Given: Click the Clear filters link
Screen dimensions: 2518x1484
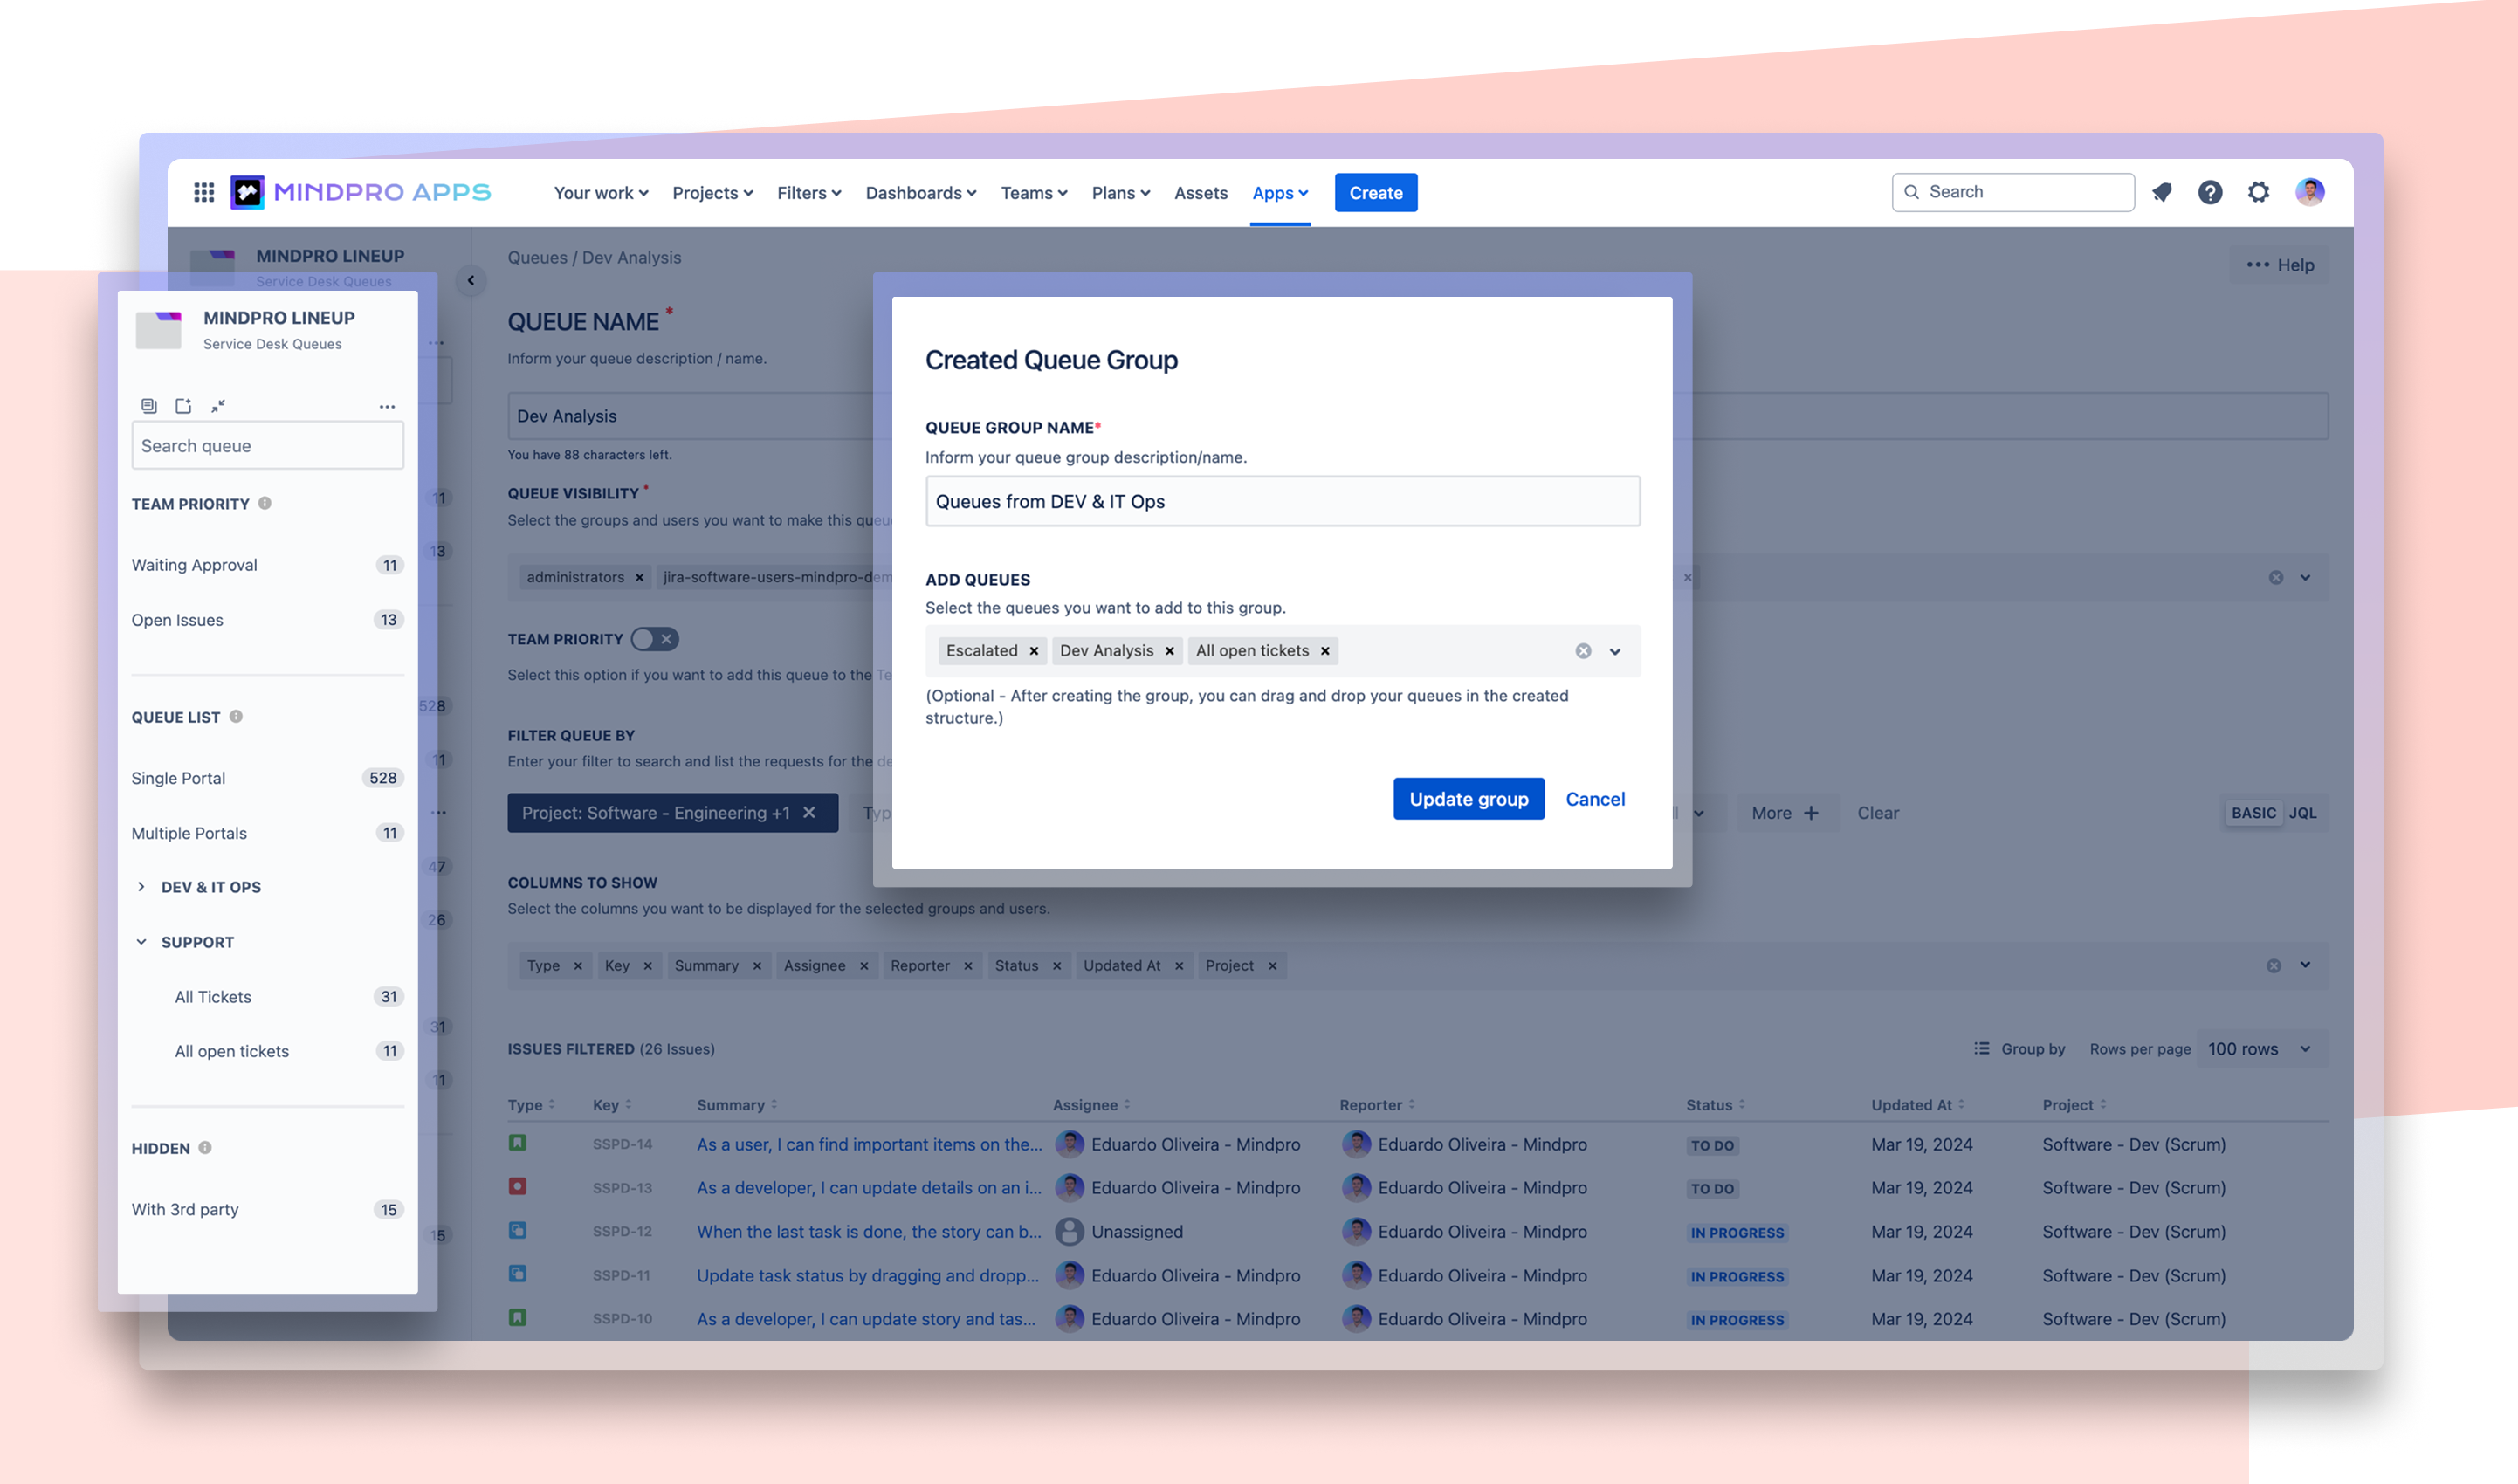Looking at the screenshot, I should point(1877,812).
